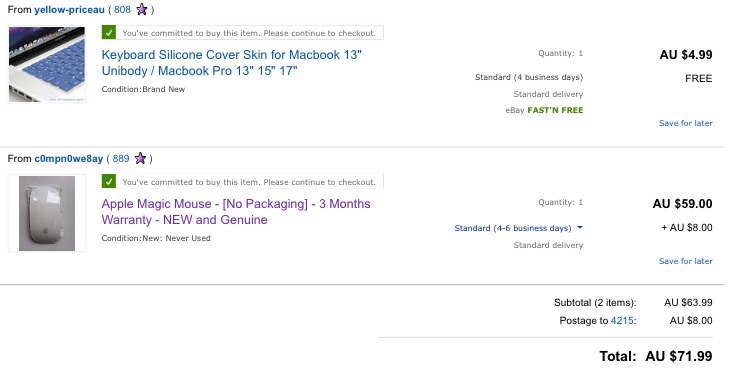Open Apple Magic Mouse thumbnail image
738x370 pixels.
(x=47, y=213)
